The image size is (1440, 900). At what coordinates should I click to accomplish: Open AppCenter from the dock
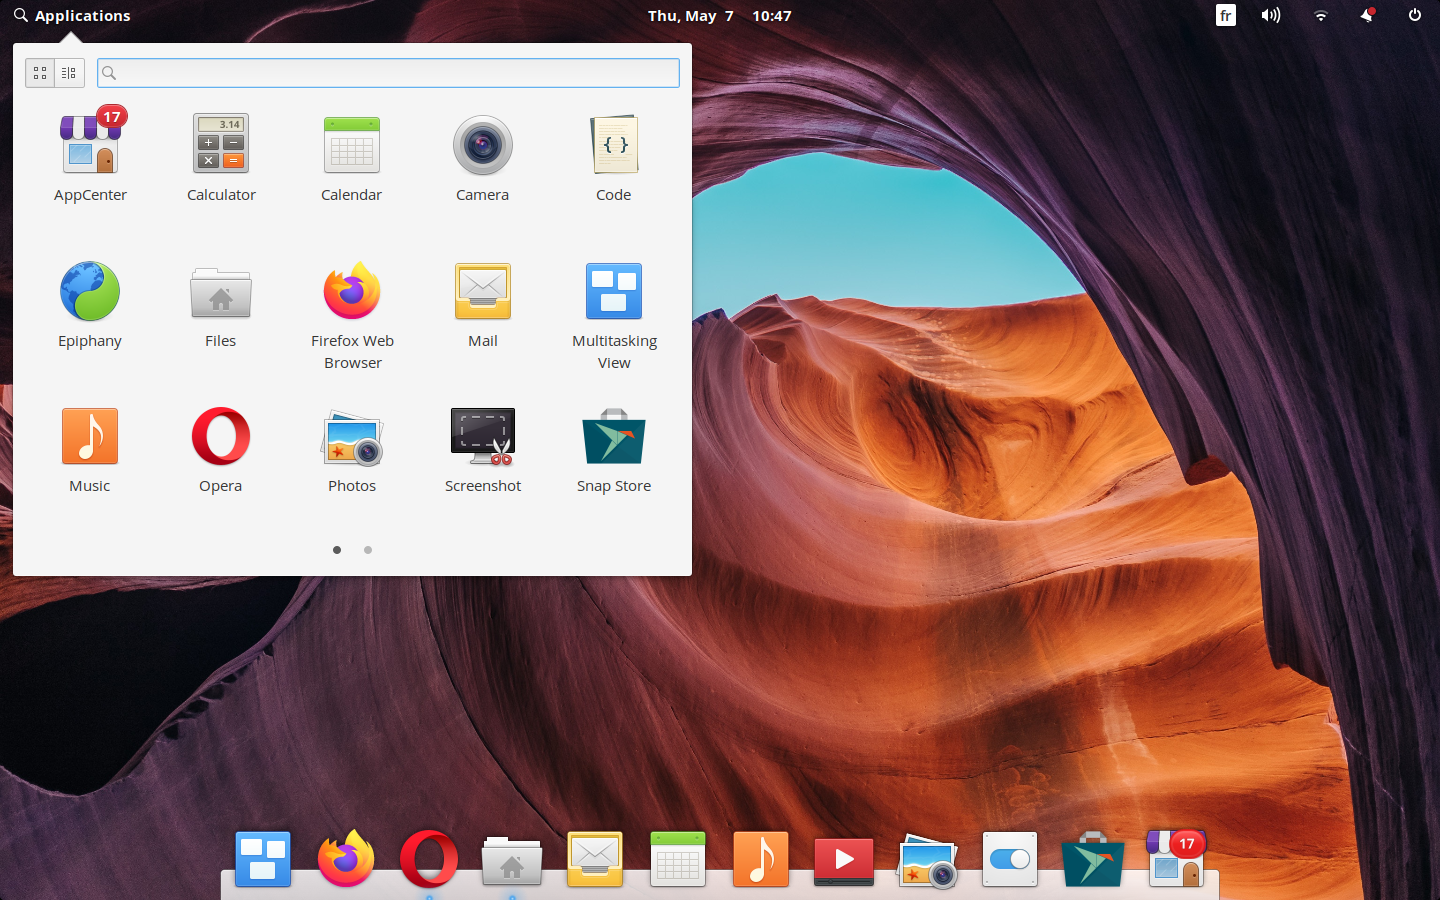(x=1176, y=857)
